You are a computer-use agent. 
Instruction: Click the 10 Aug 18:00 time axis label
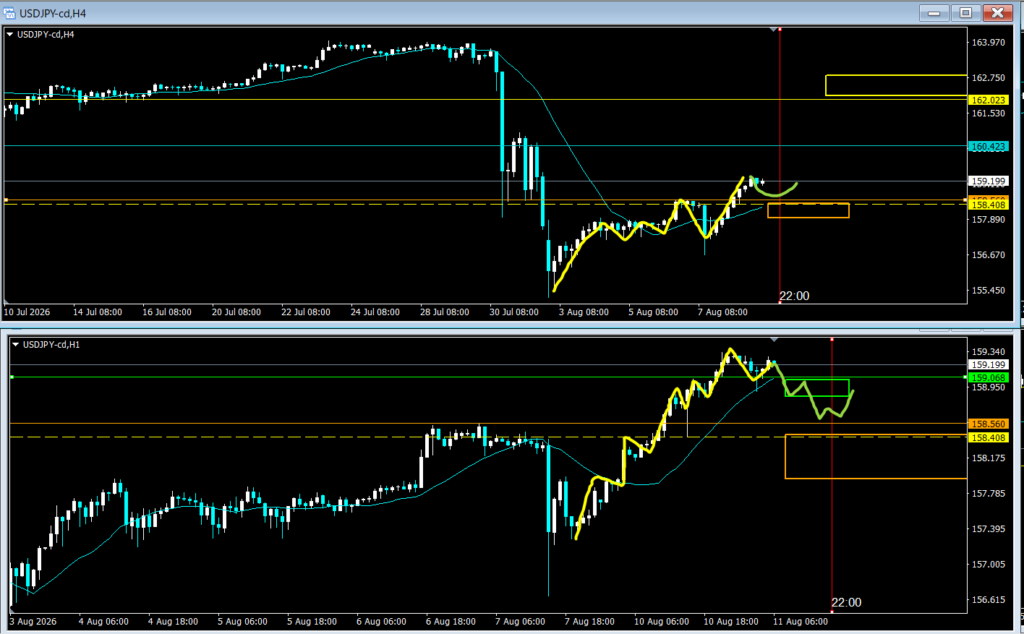(x=731, y=622)
